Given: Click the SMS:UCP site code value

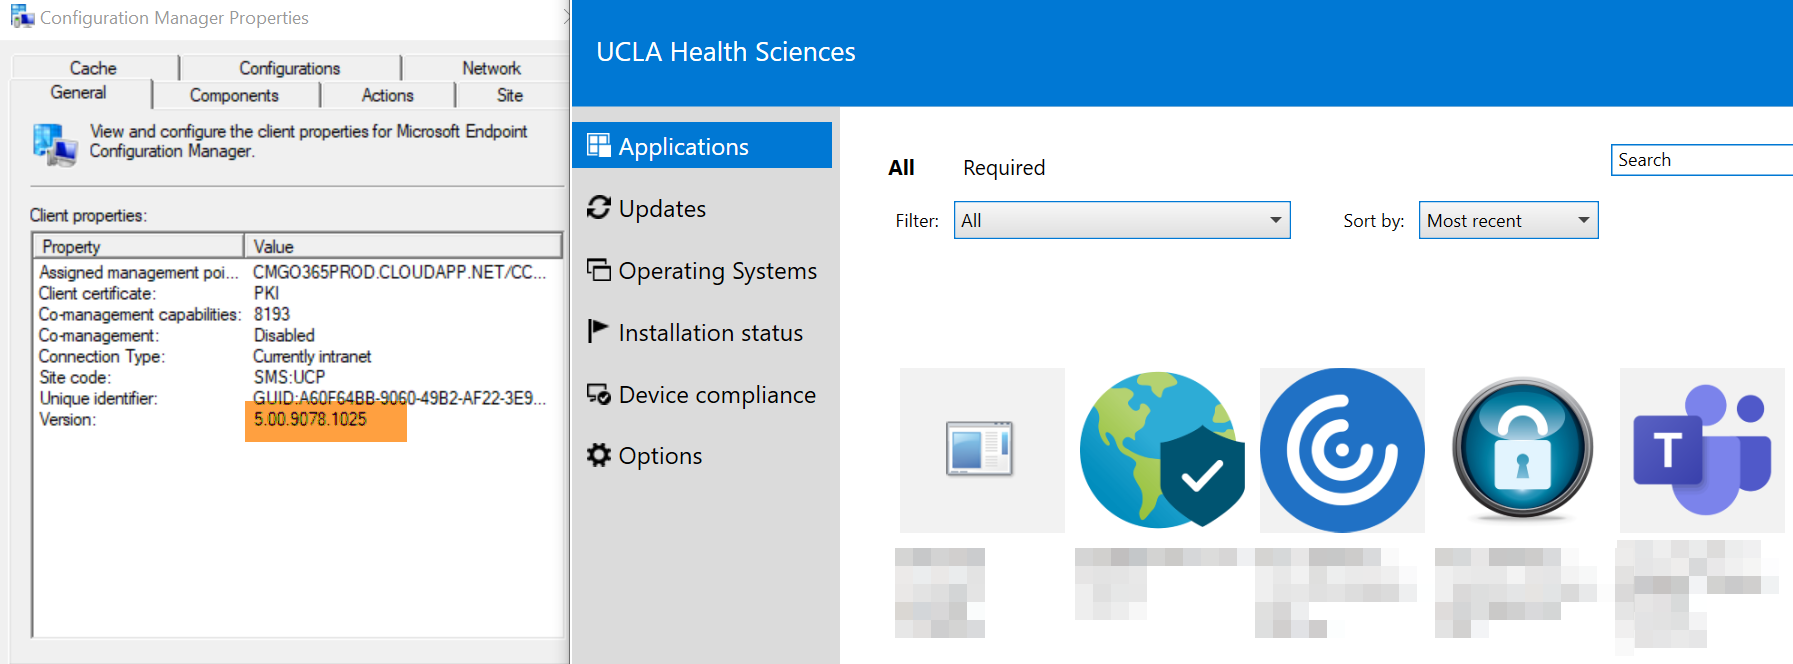Looking at the screenshot, I should [289, 377].
